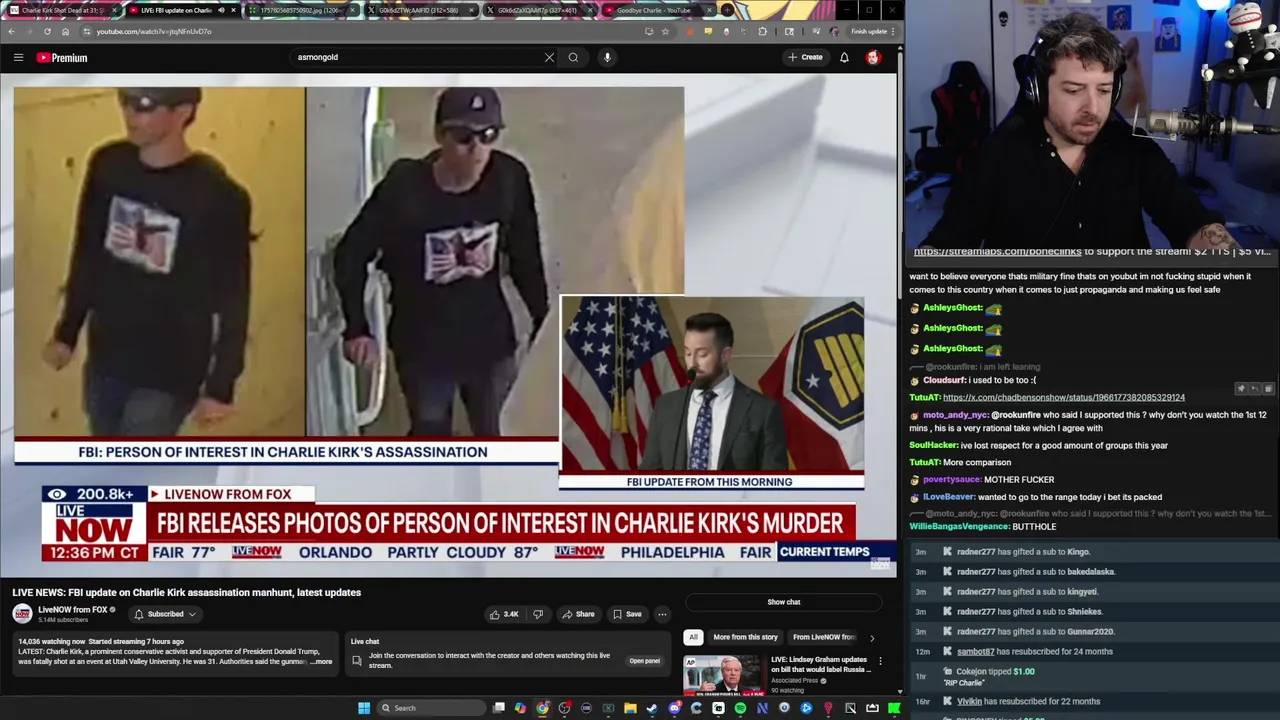Open streamlabs donation link in chat
Screen dimensions: 1280x720
click(x=997, y=252)
